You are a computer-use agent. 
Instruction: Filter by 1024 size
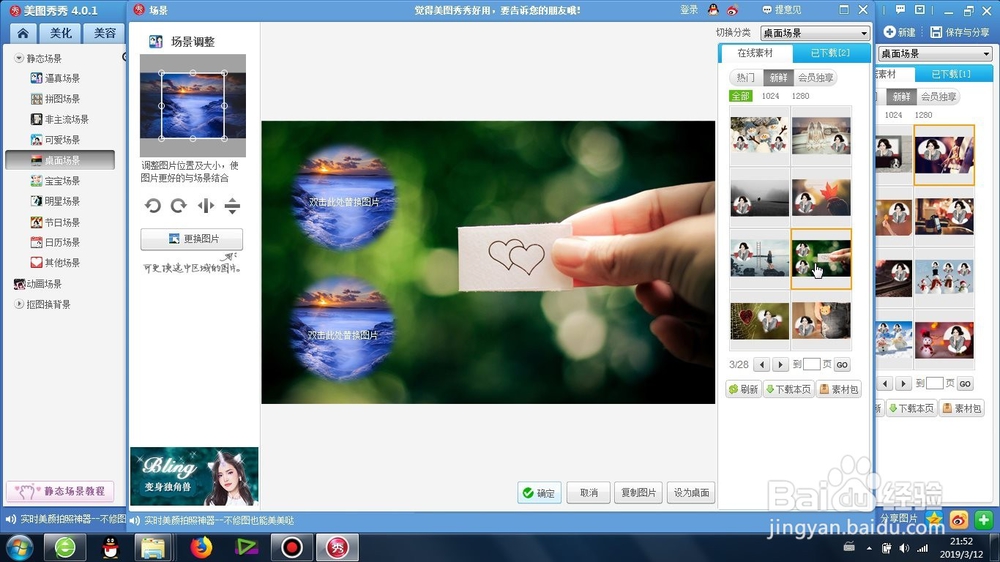(770, 96)
